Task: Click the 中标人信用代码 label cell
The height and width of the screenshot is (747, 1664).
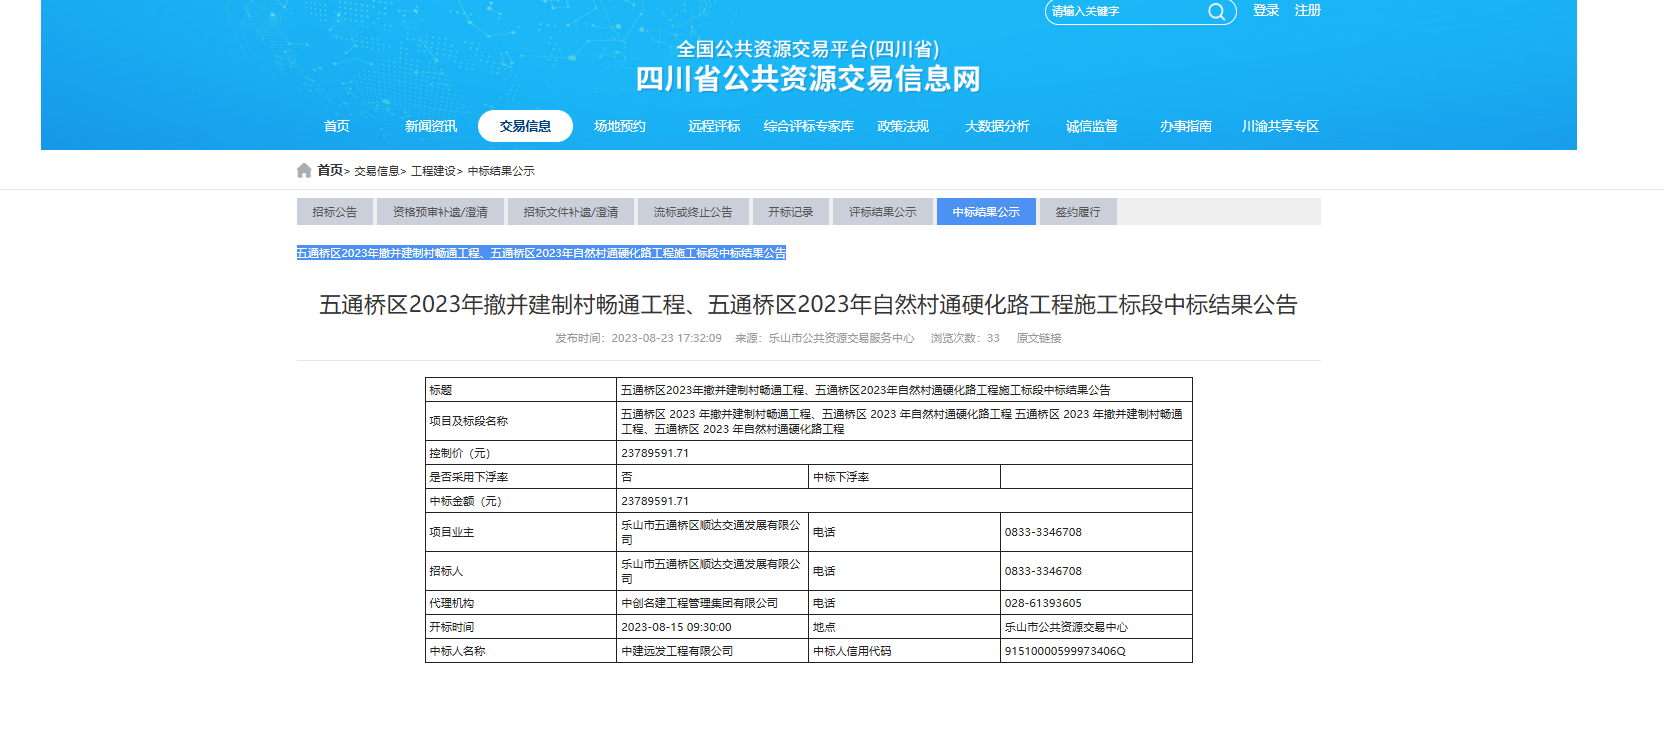Action: click(905, 651)
